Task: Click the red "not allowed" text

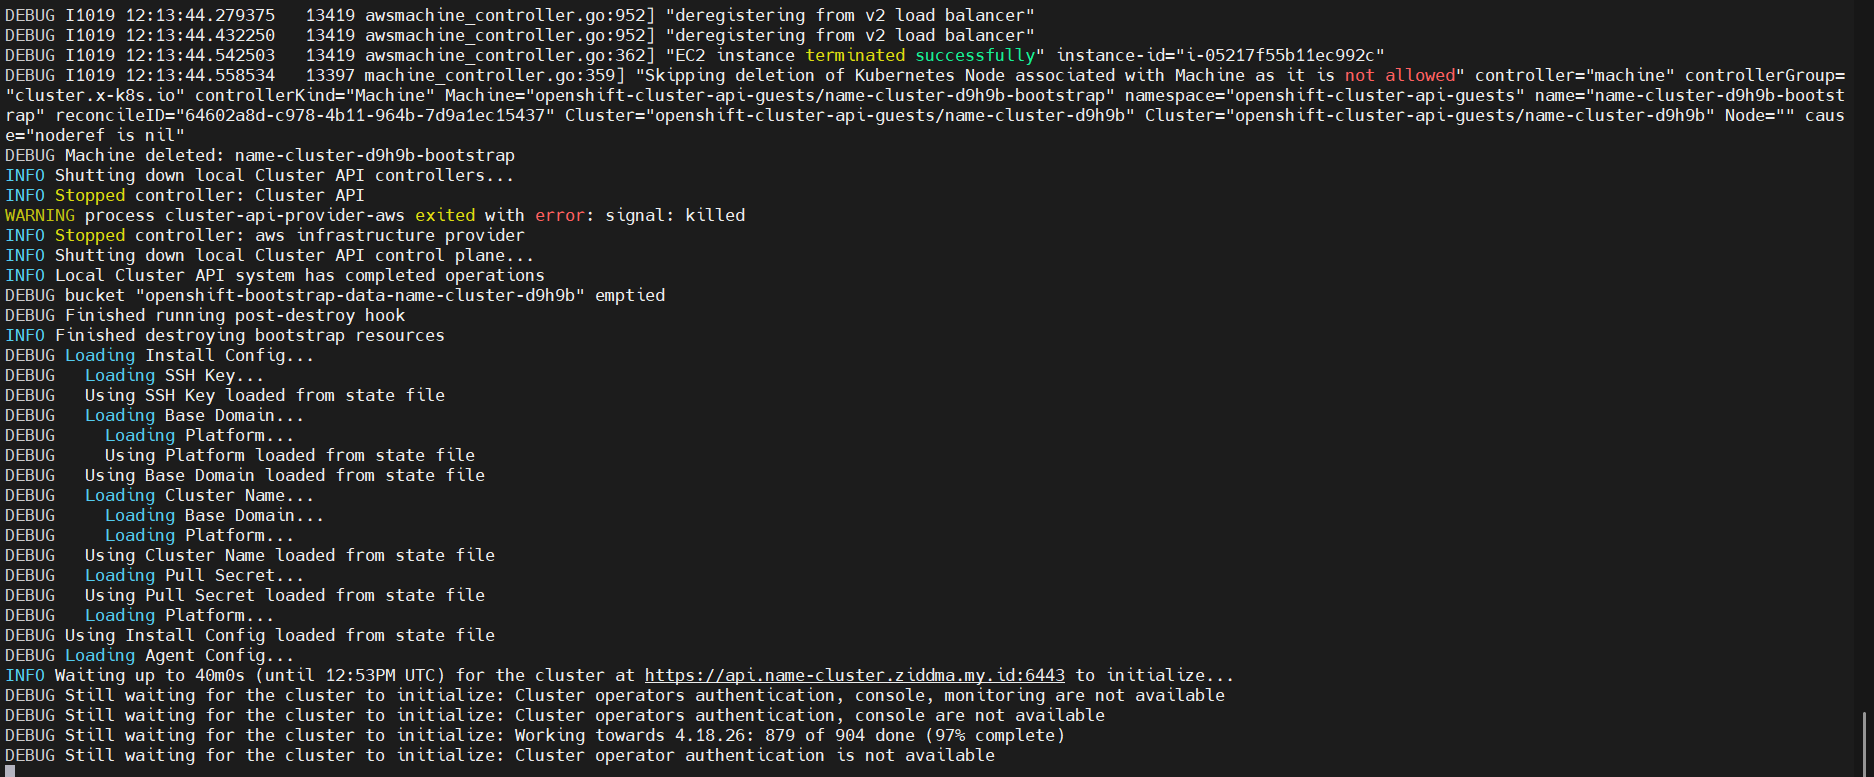Action: click(x=1399, y=75)
